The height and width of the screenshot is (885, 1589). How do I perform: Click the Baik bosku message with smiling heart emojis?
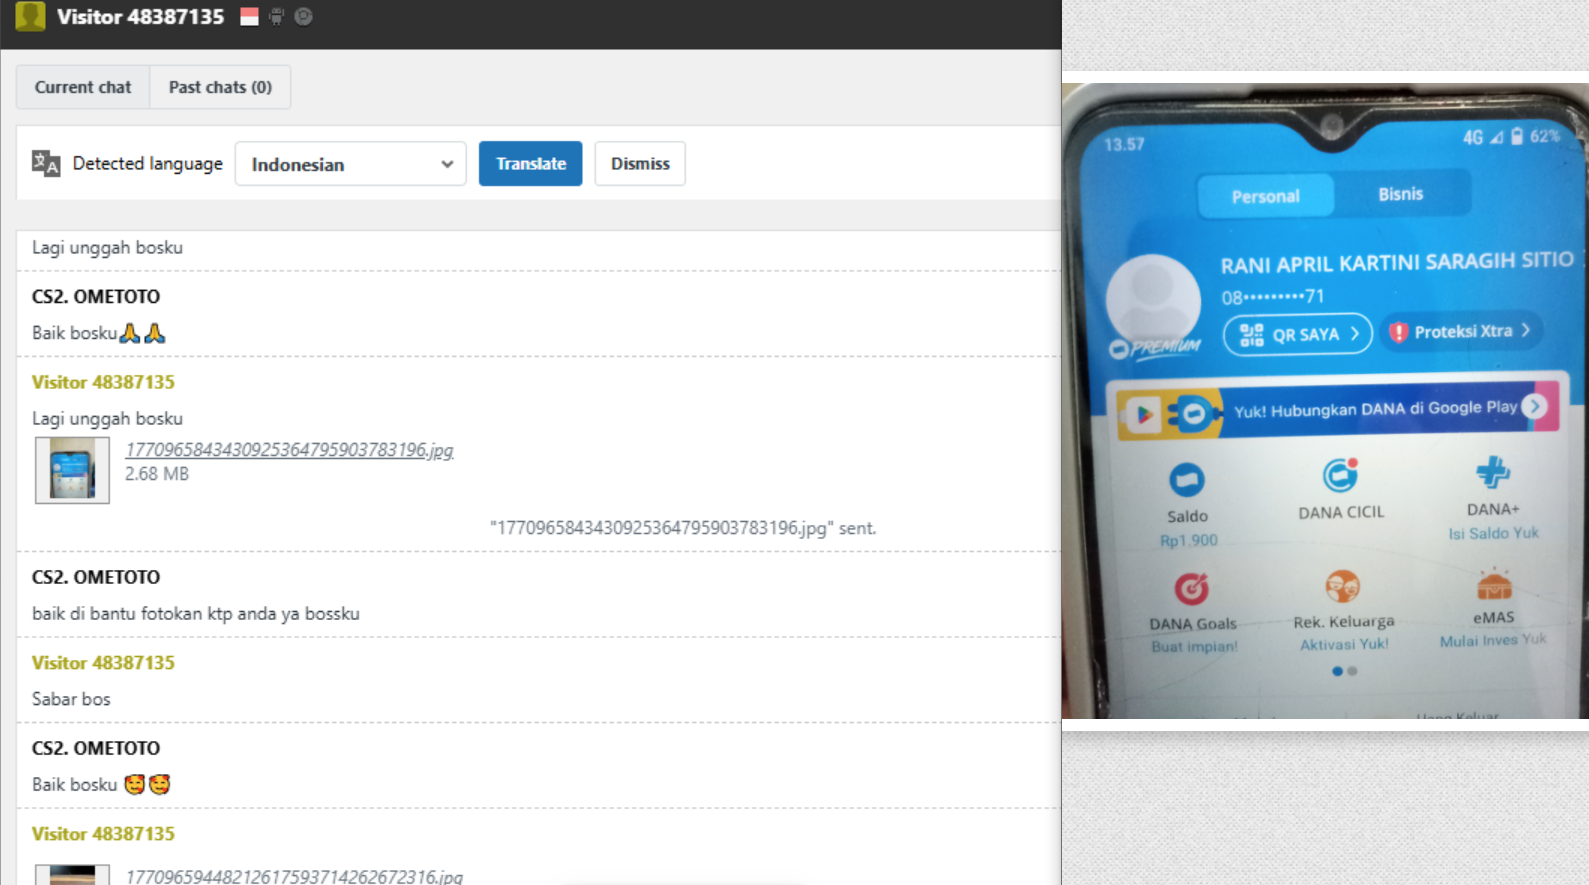(101, 785)
